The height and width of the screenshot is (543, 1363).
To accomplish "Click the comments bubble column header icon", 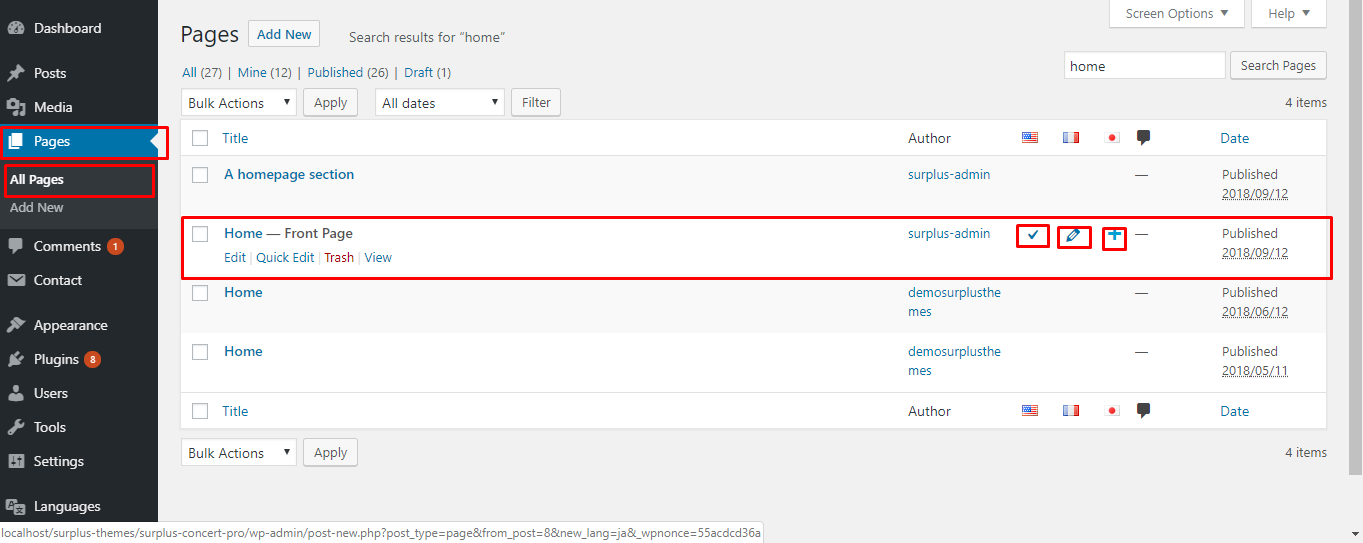I will [1144, 138].
